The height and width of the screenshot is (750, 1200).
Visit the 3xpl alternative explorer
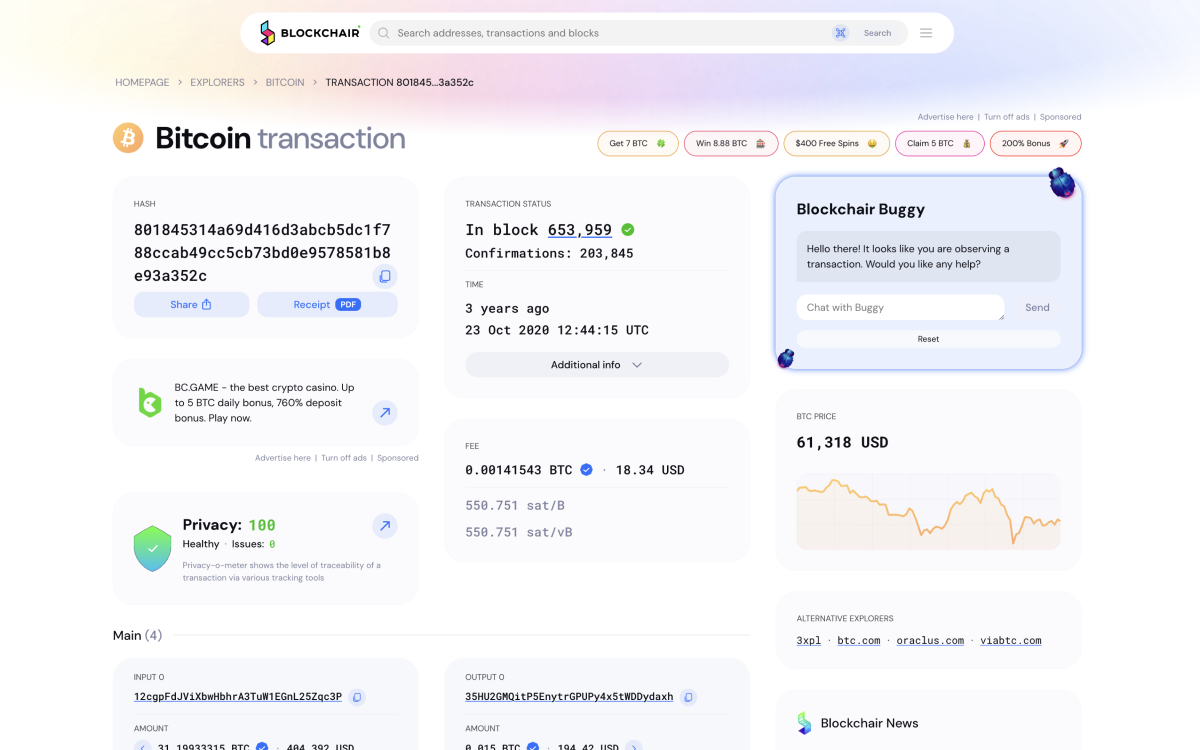coord(808,640)
